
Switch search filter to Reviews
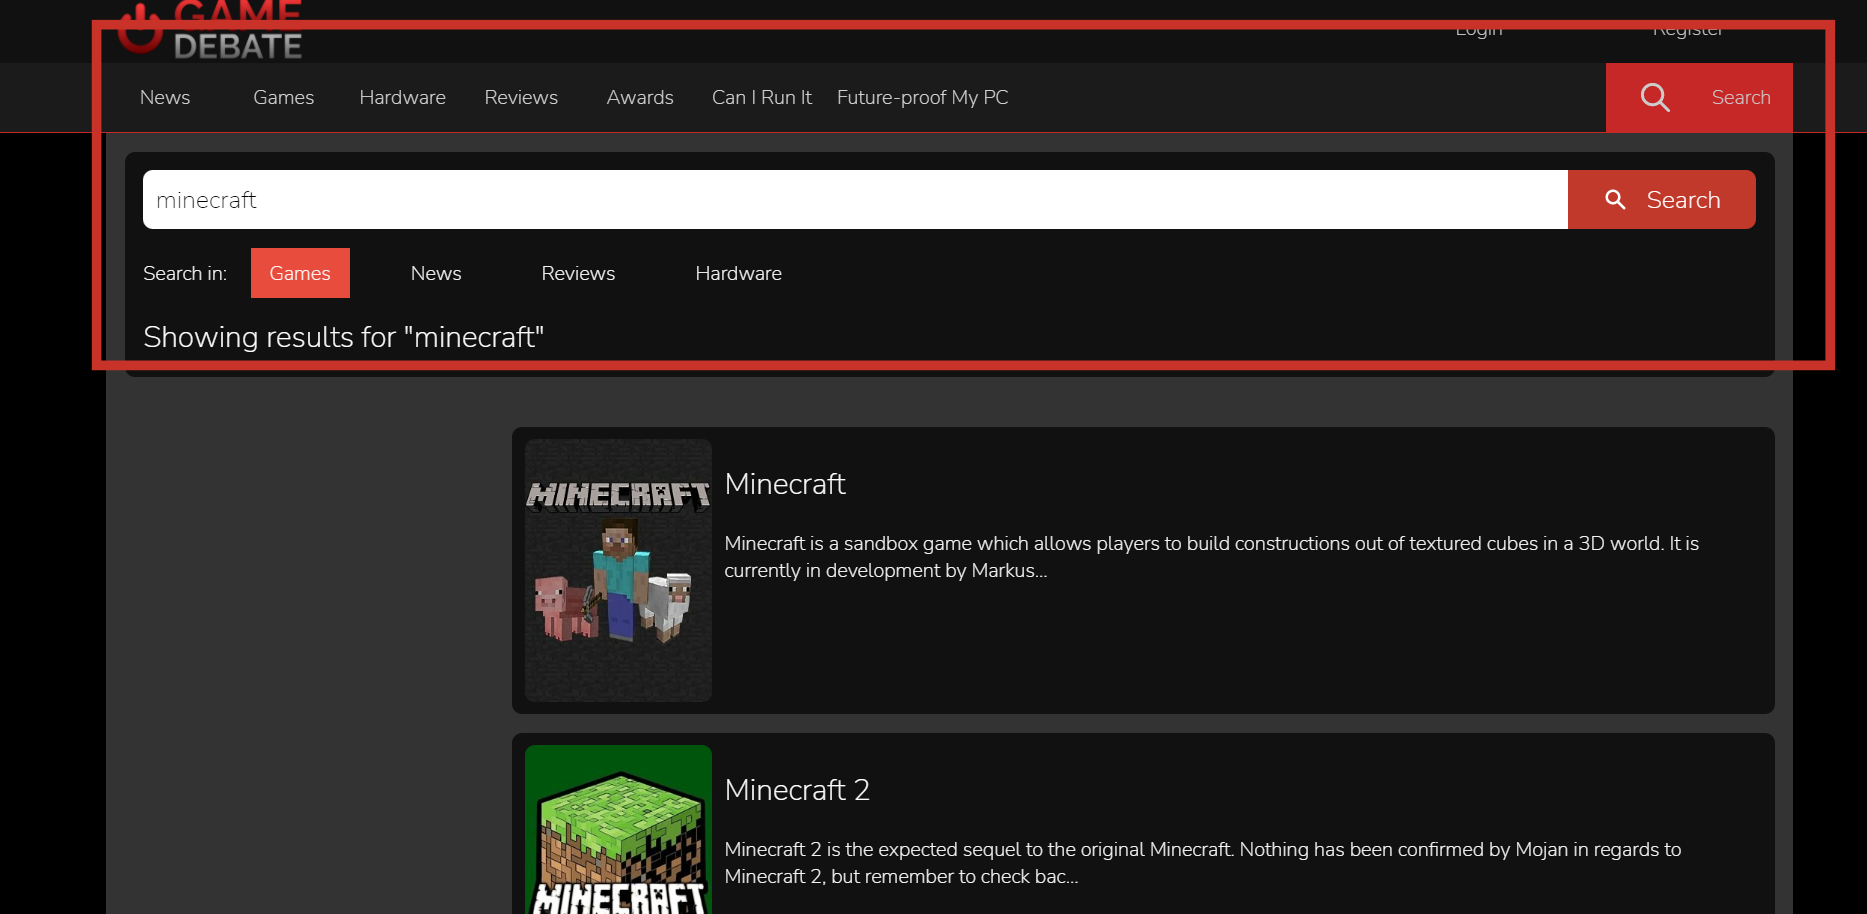[578, 273]
